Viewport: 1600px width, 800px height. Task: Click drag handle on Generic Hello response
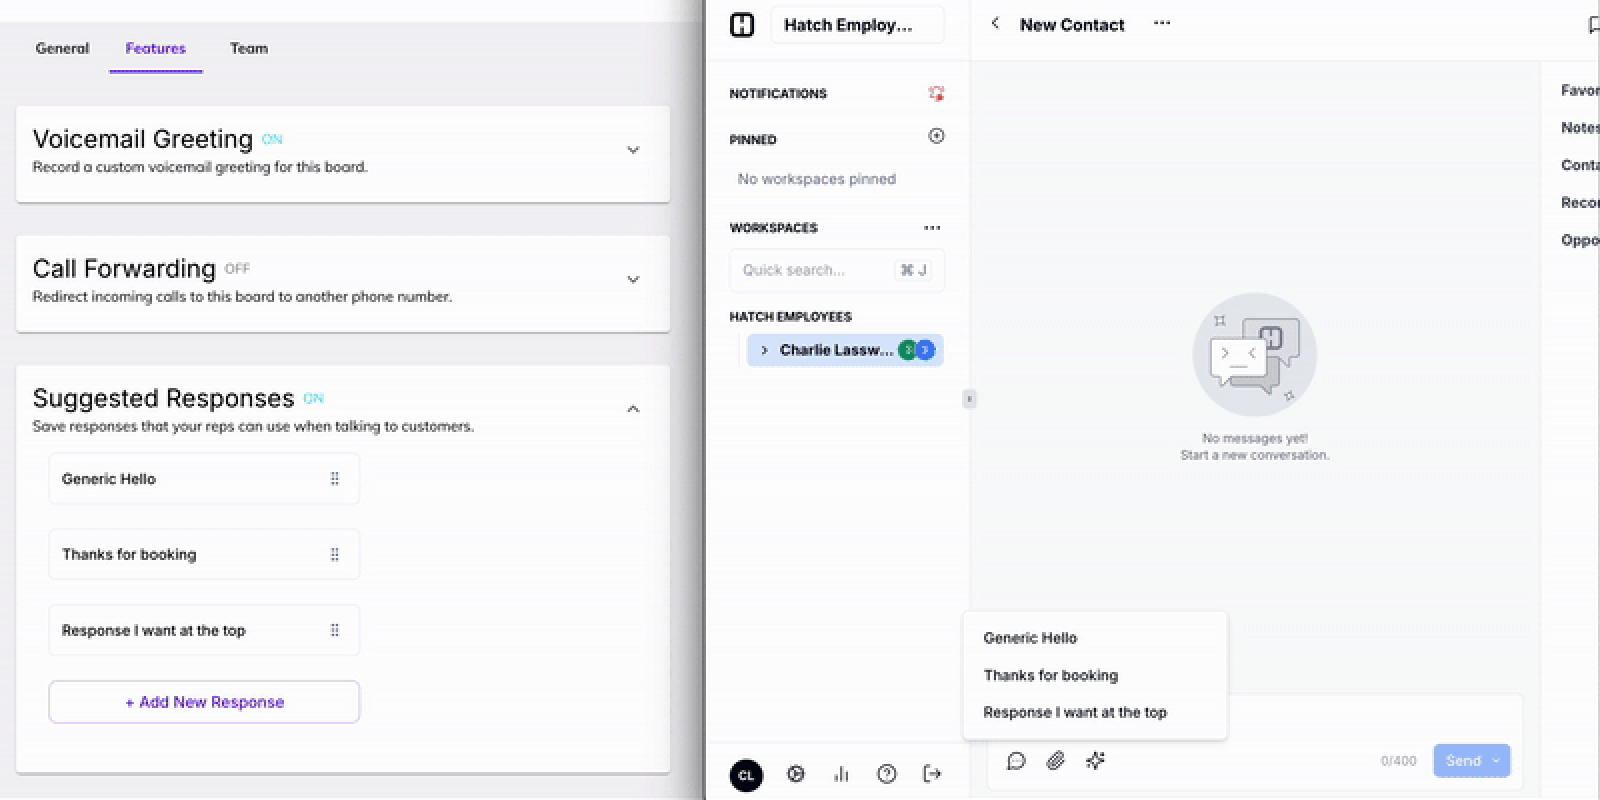tap(335, 479)
